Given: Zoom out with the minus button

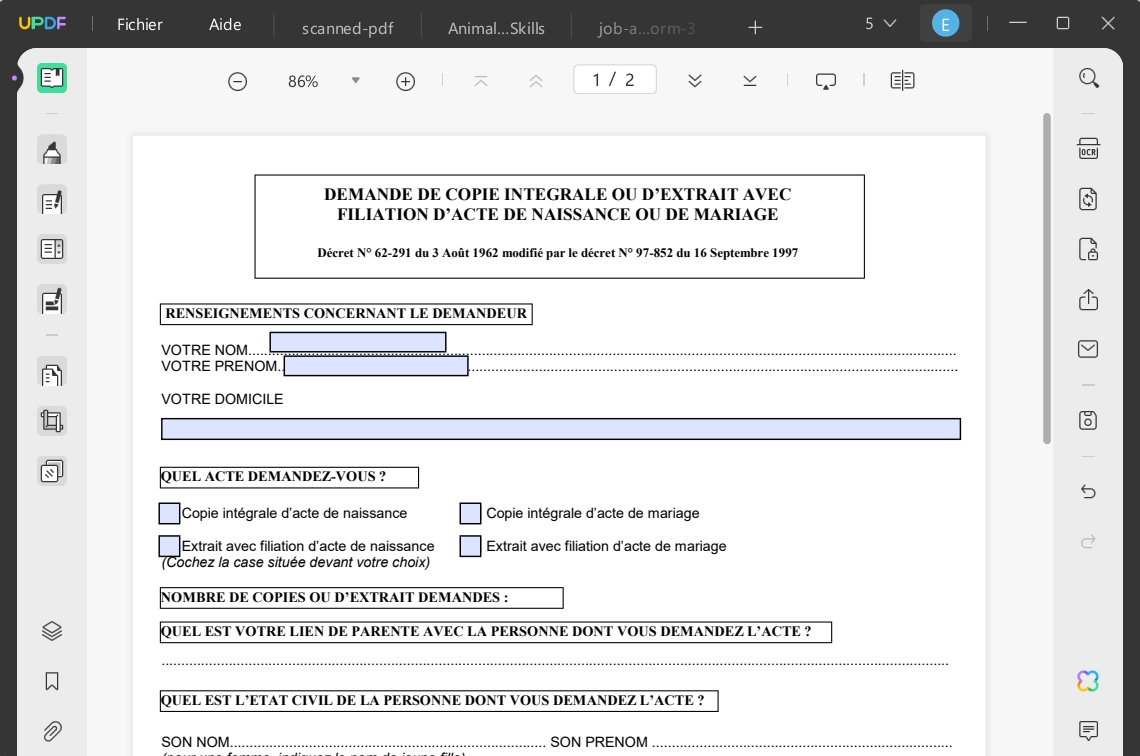Looking at the screenshot, I should coord(237,81).
